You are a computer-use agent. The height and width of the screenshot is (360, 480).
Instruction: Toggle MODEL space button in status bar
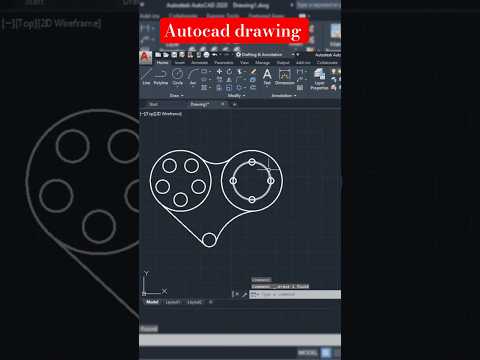tap(308, 352)
